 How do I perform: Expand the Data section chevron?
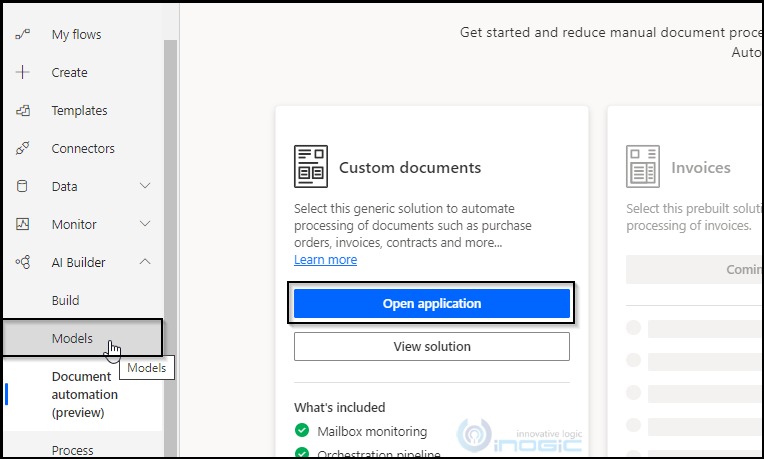click(145, 187)
